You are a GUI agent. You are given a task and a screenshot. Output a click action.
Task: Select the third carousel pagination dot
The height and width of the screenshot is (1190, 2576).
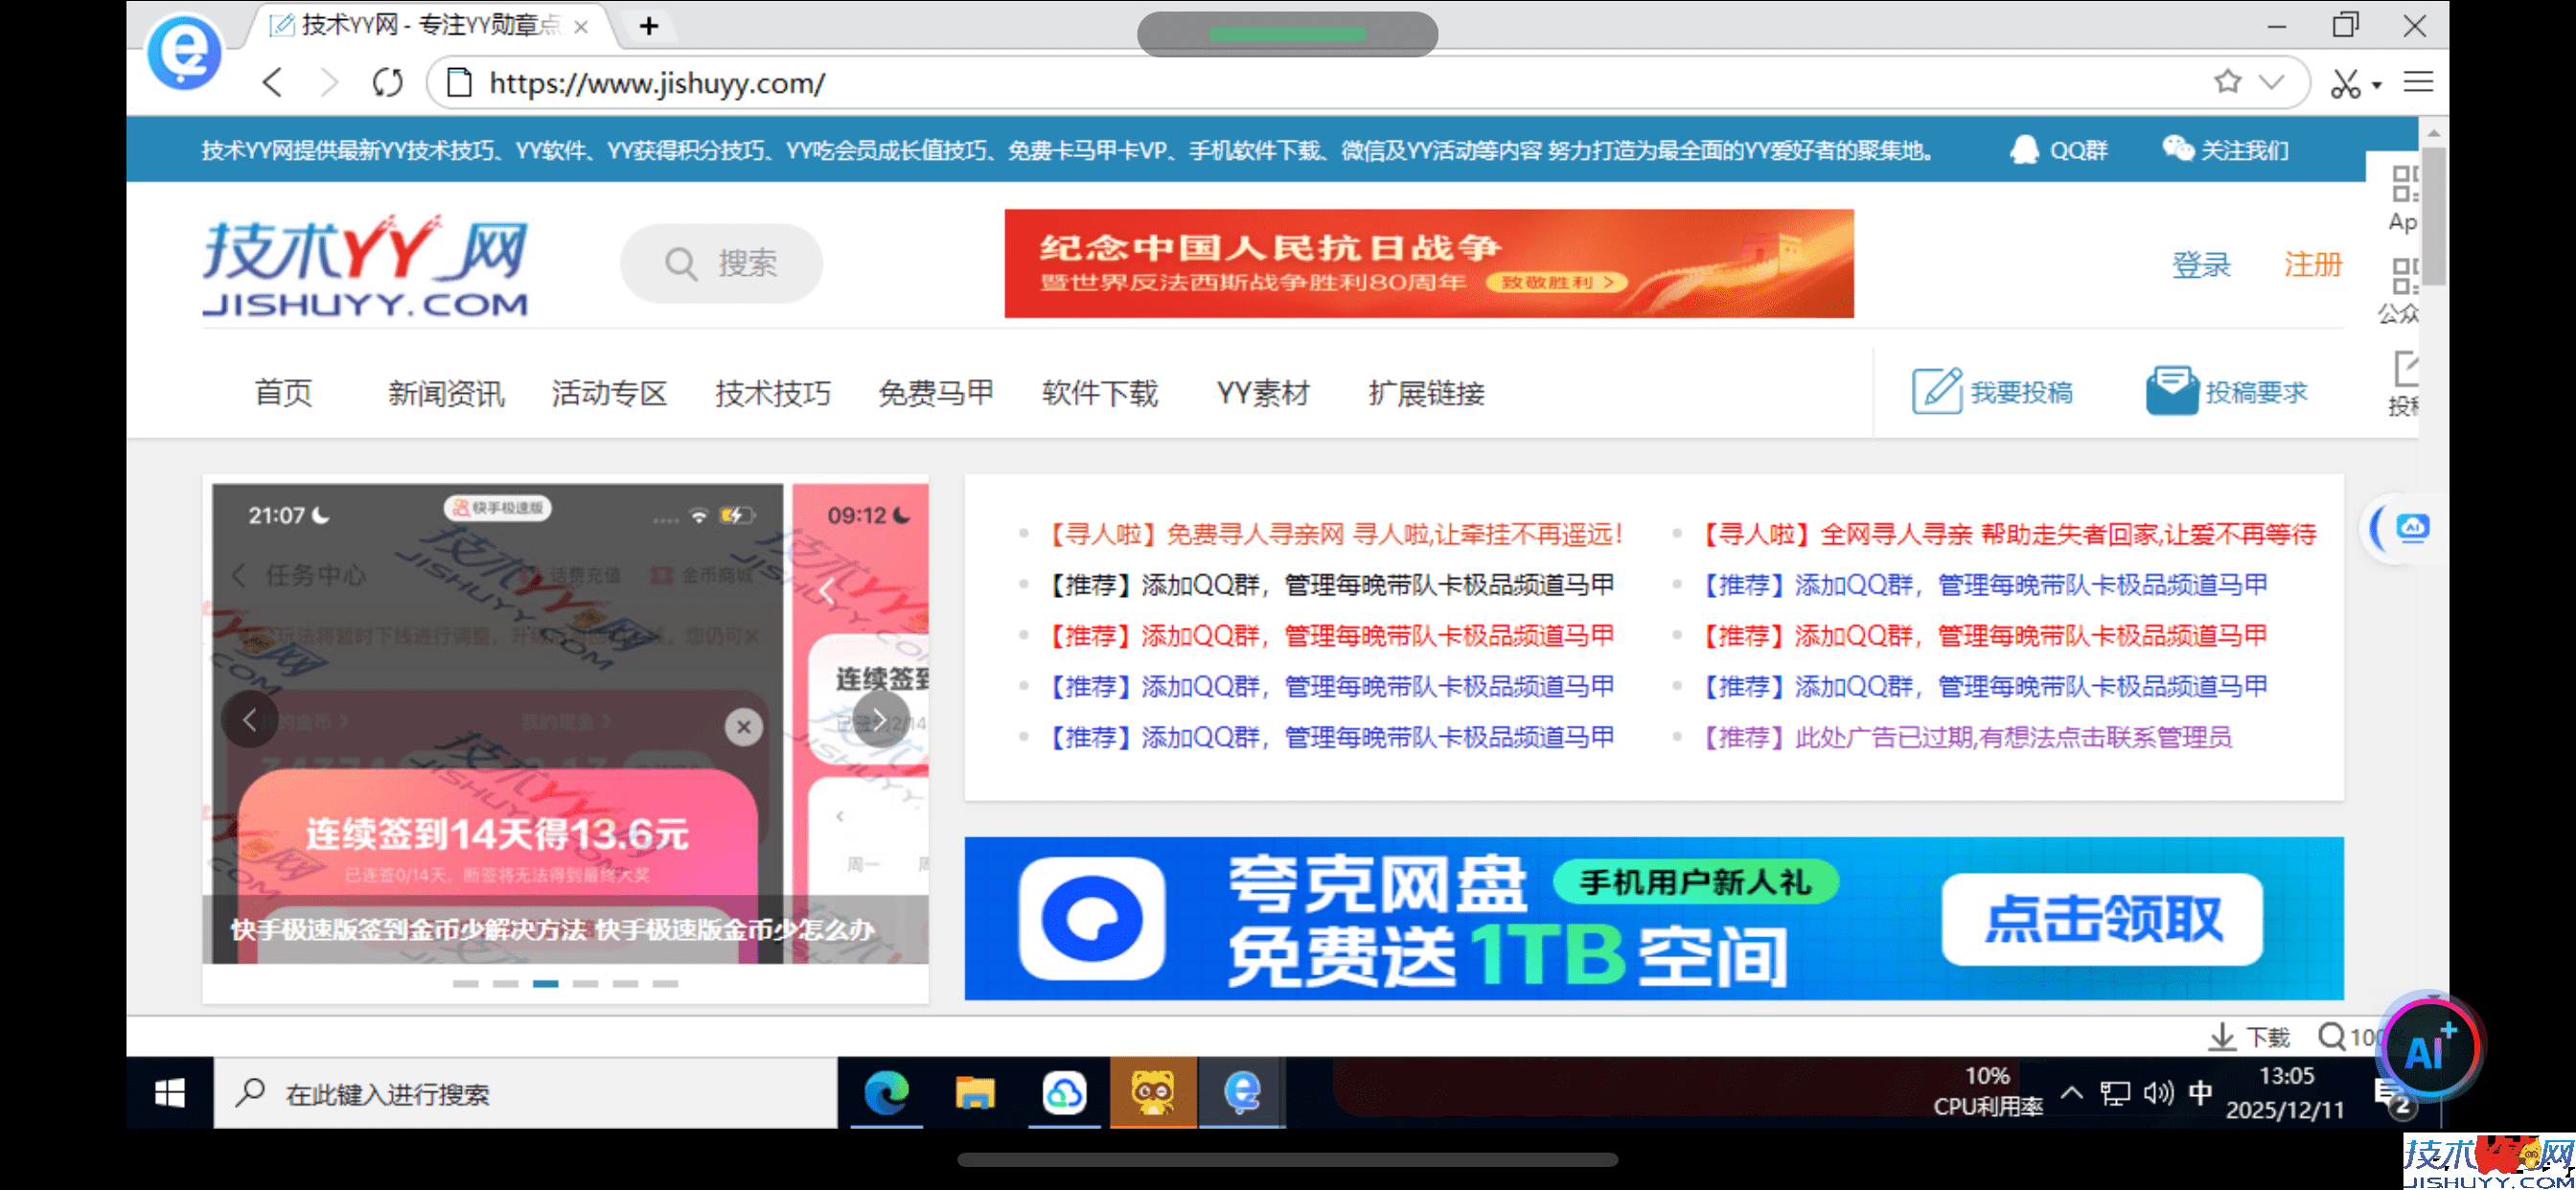point(545,983)
